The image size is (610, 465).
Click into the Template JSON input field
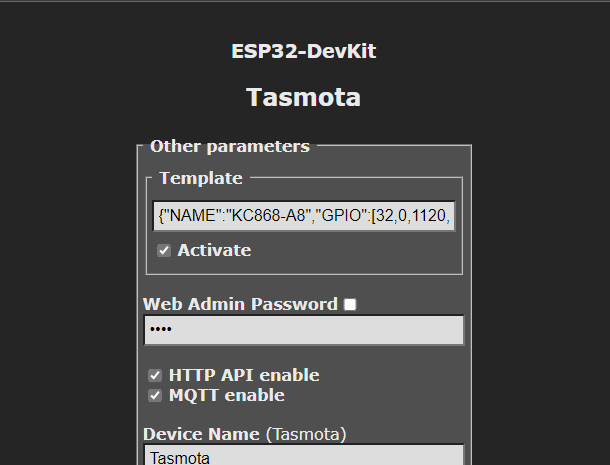[304, 215]
